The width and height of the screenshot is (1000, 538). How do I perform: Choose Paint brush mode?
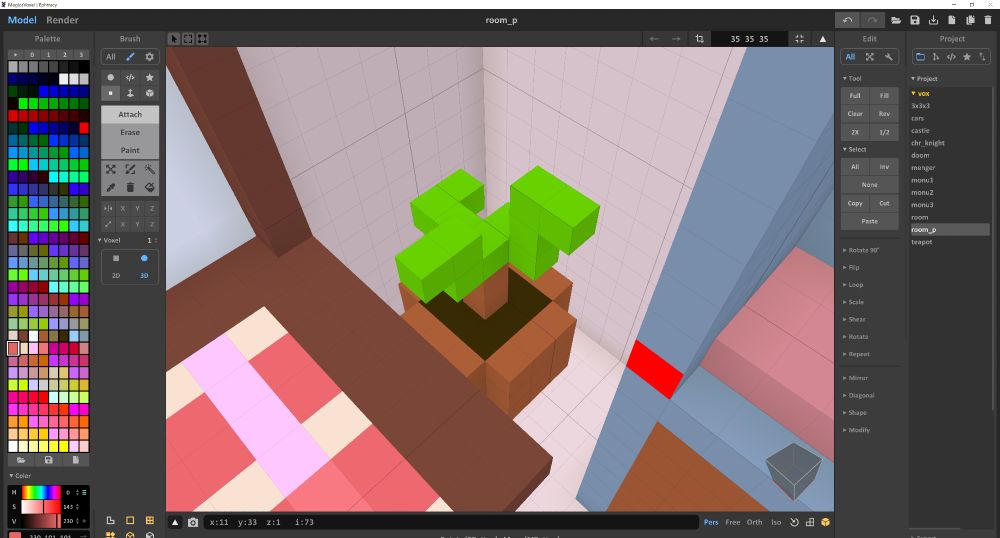click(x=130, y=150)
